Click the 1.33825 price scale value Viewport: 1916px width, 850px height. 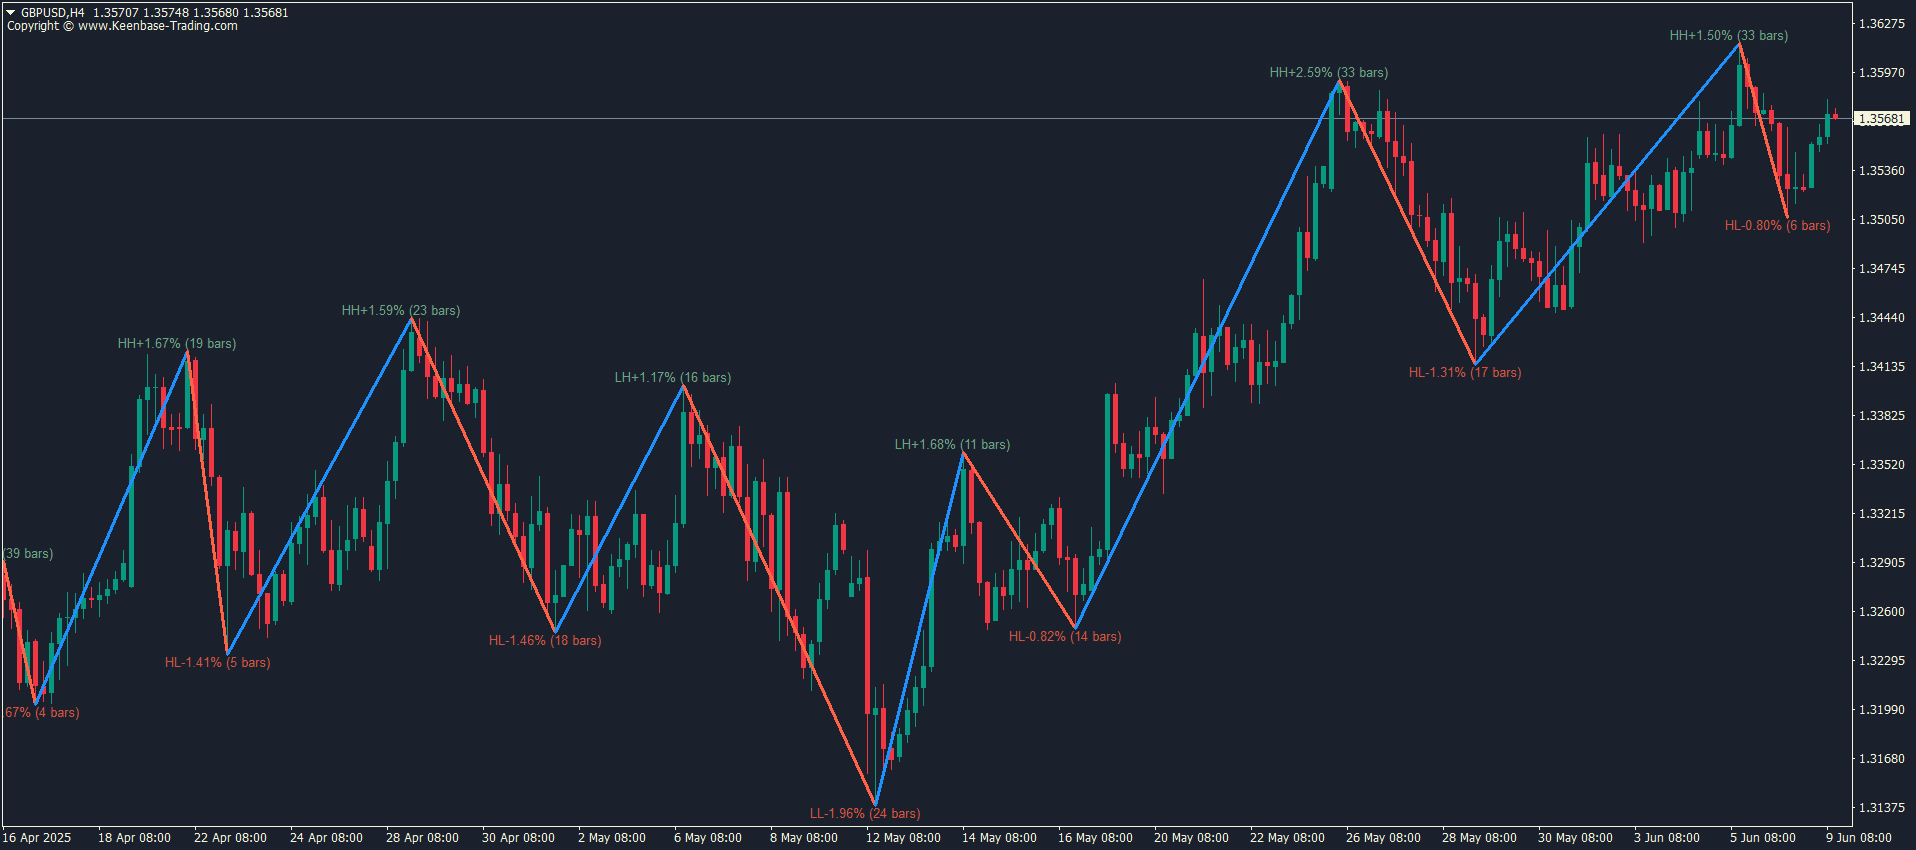coord(1882,416)
